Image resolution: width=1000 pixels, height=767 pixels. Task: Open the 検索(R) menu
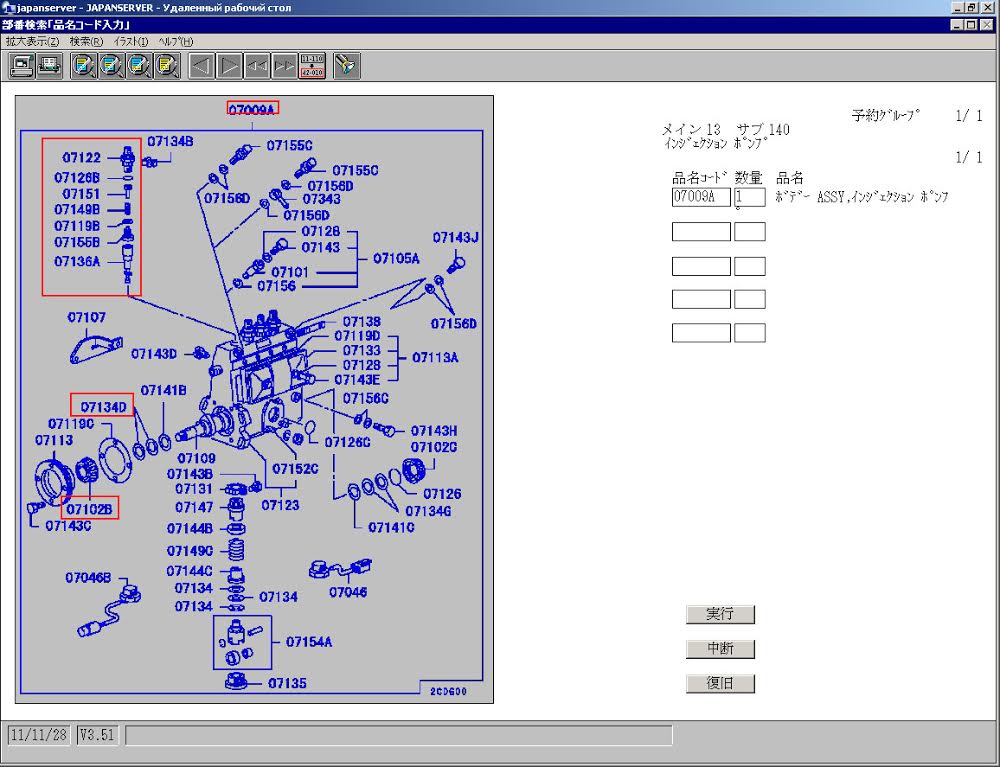click(x=86, y=42)
